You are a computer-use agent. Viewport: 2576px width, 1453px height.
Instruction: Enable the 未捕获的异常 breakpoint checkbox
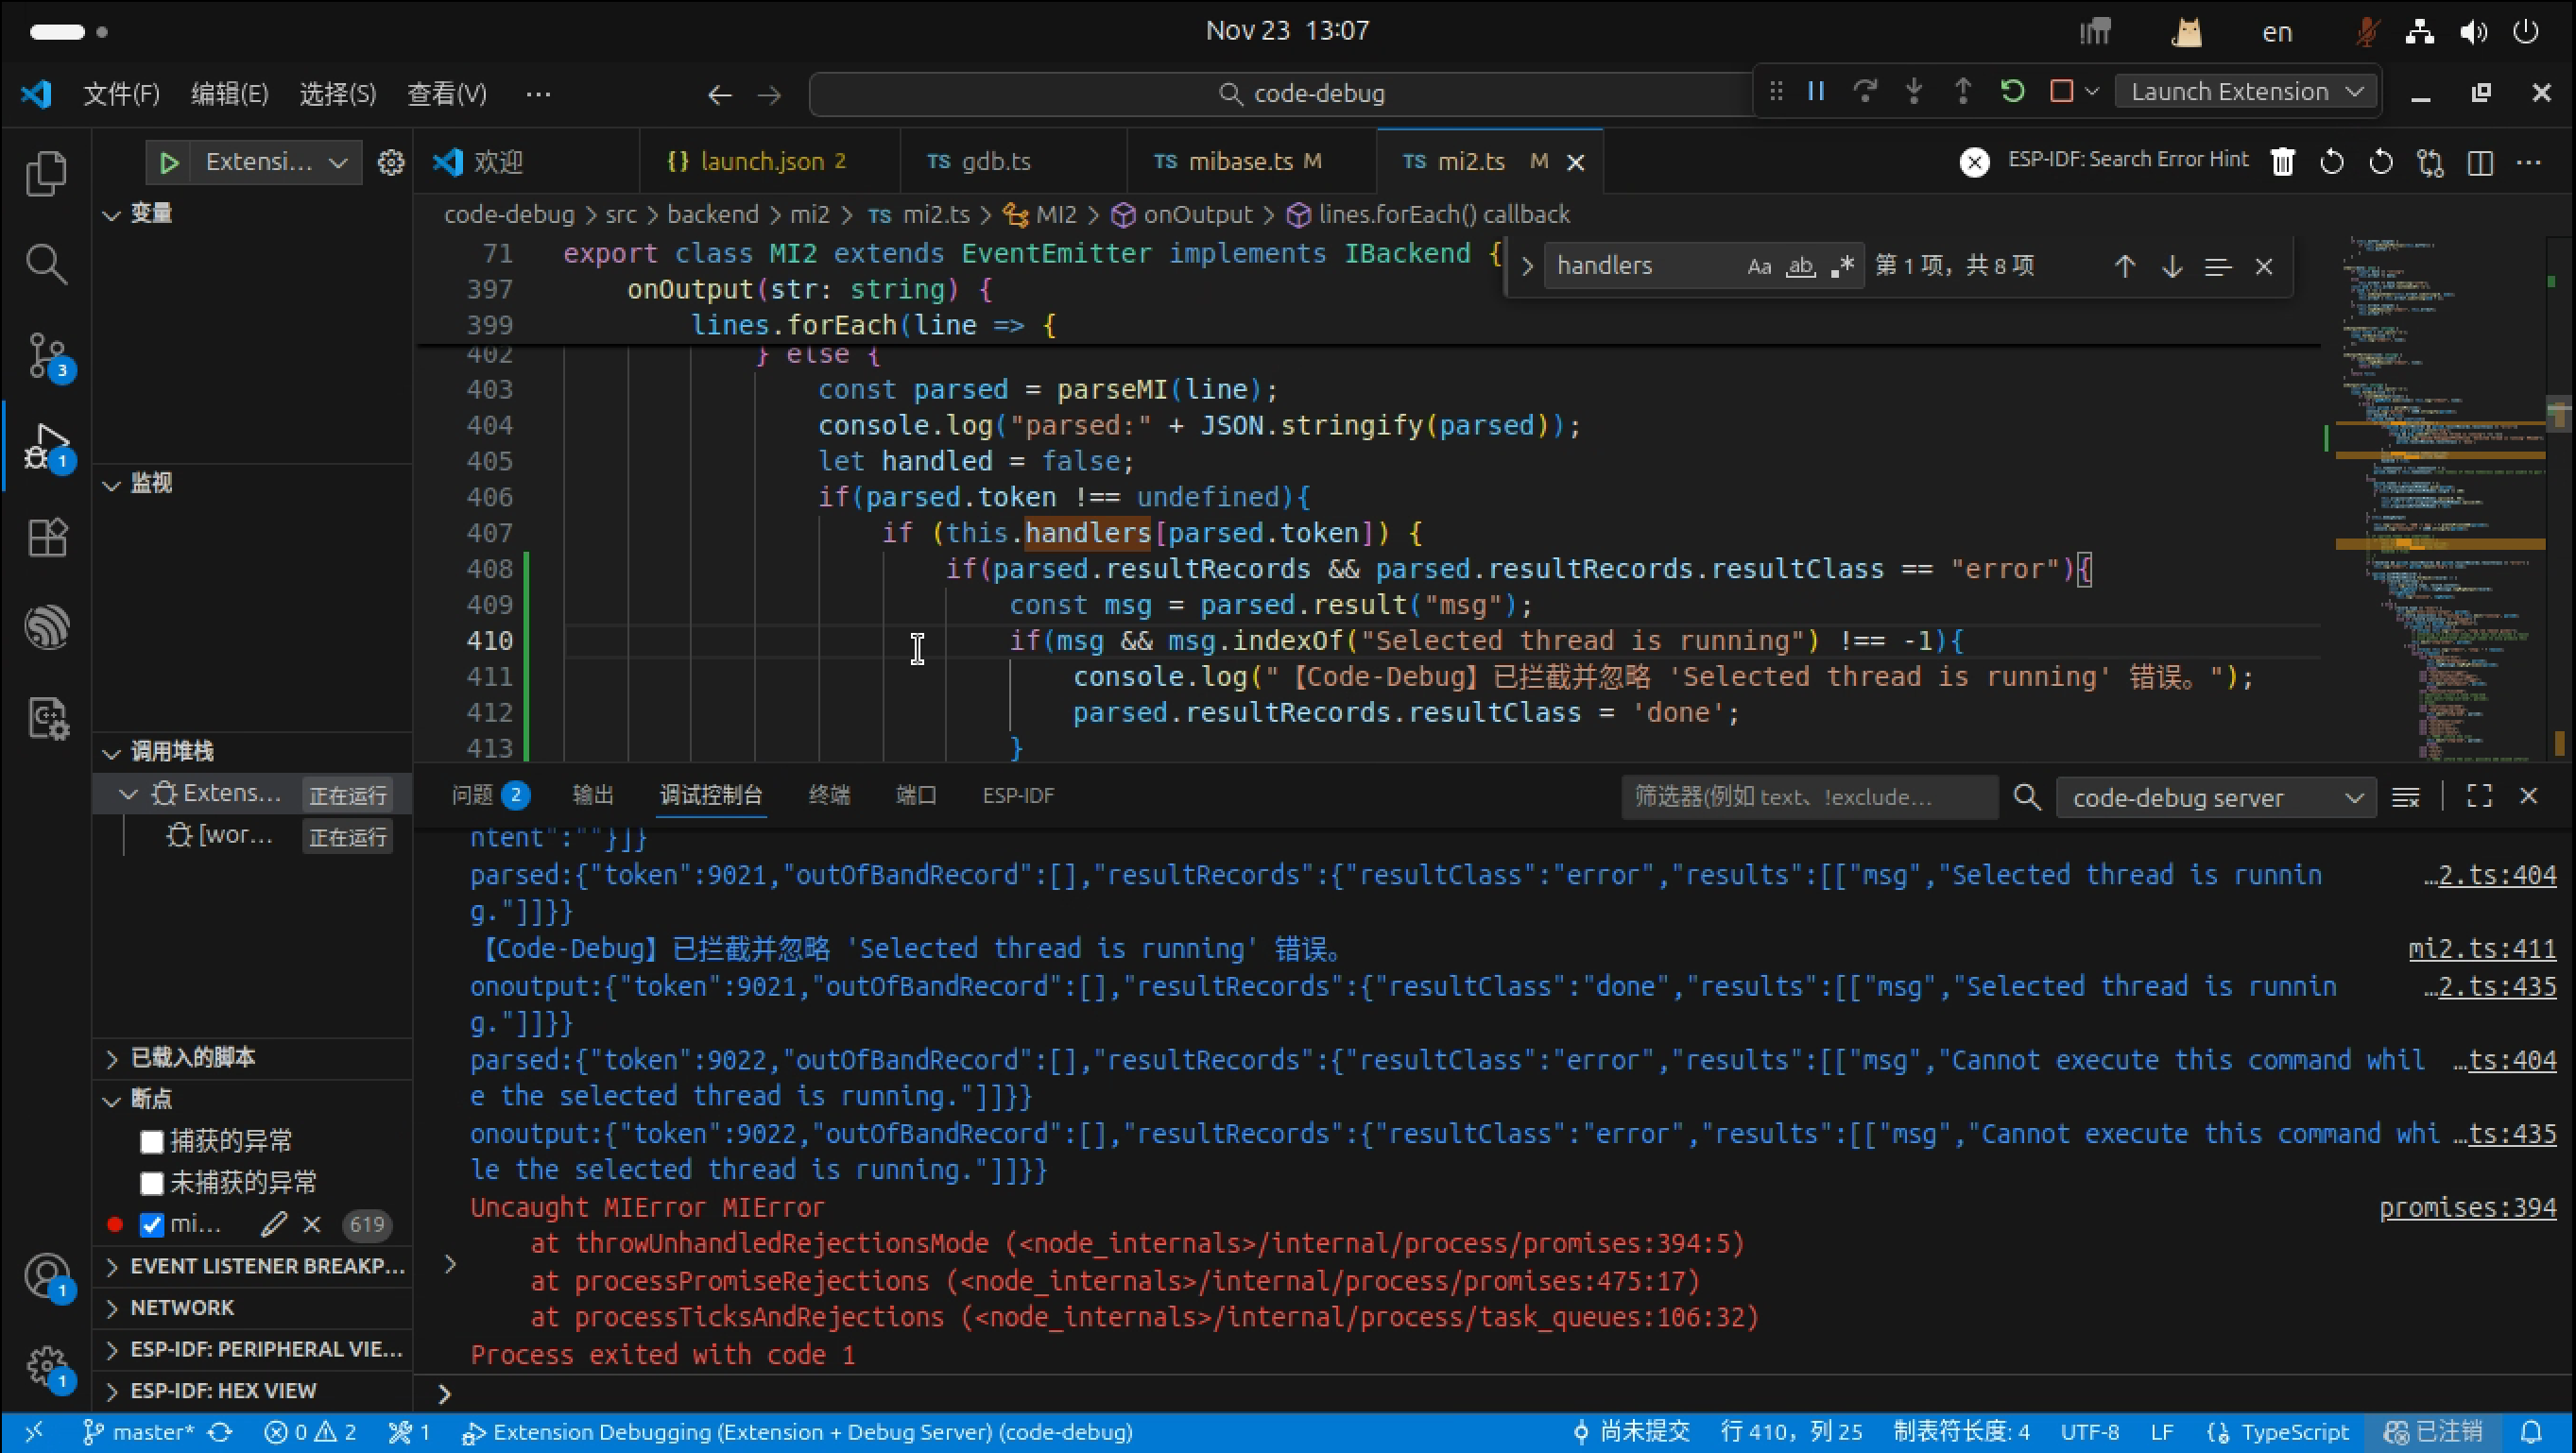pos(152,1183)
